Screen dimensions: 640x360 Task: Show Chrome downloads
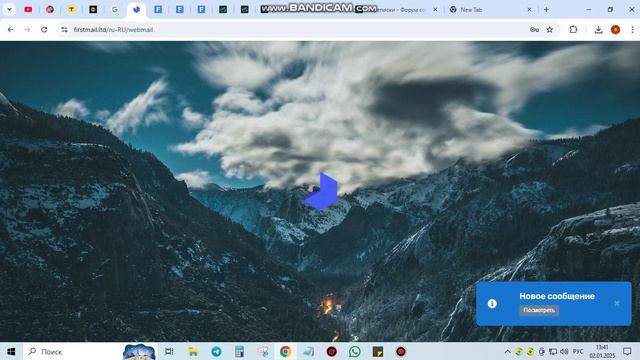click(x=598, y=29)
